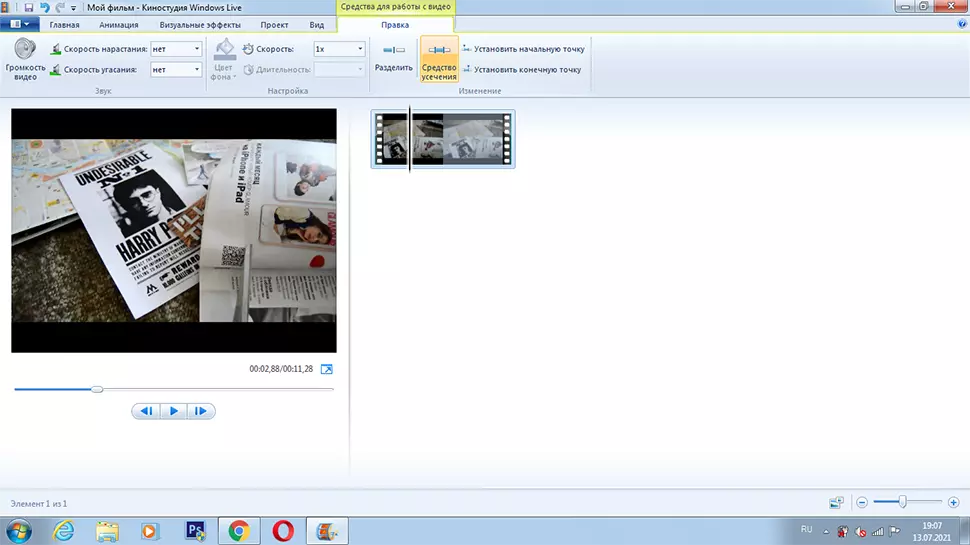Image resolution: width=970 pixels, height=545 pixels.
Task: Switch to the Анимация tab
Action: [119, 24]
